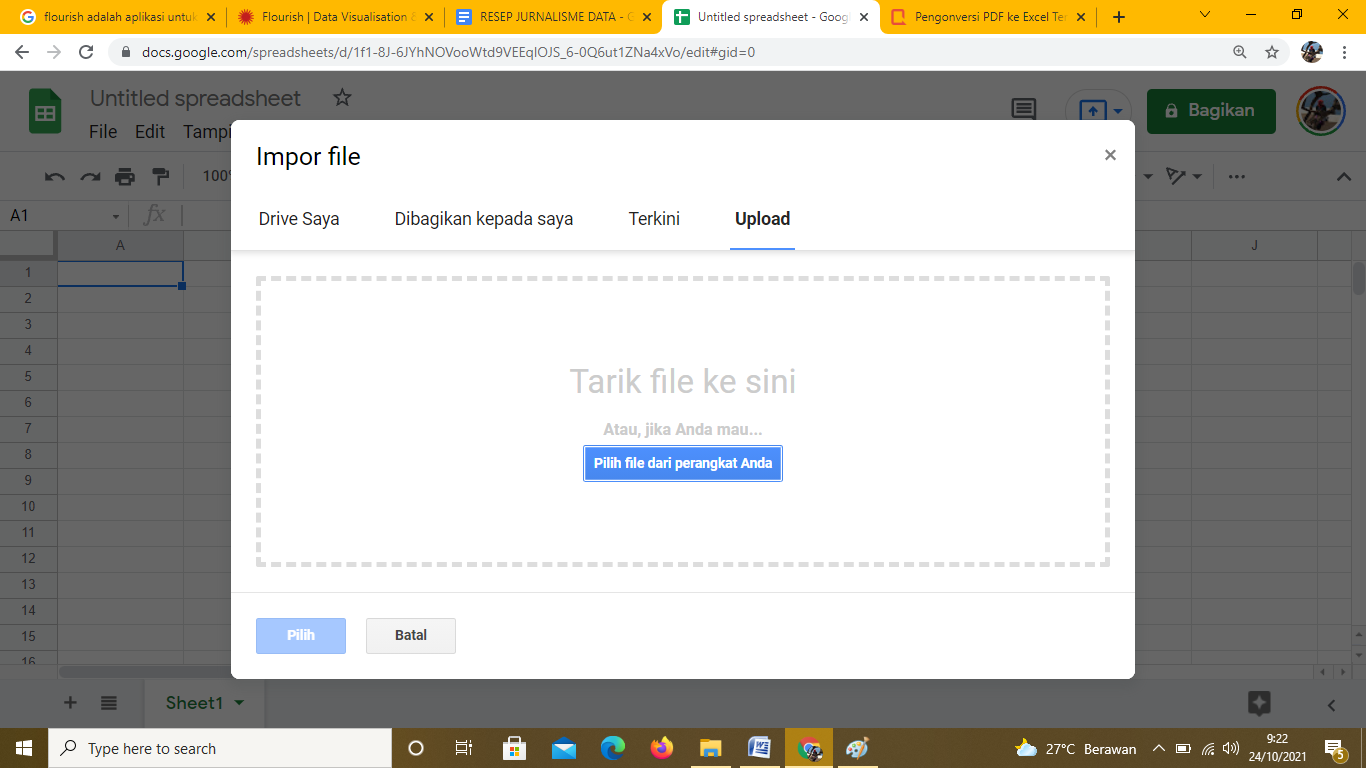1366x768 pixels.
Task: Expand the Sheet1 tab dropdown arrow
Action: 239,703
